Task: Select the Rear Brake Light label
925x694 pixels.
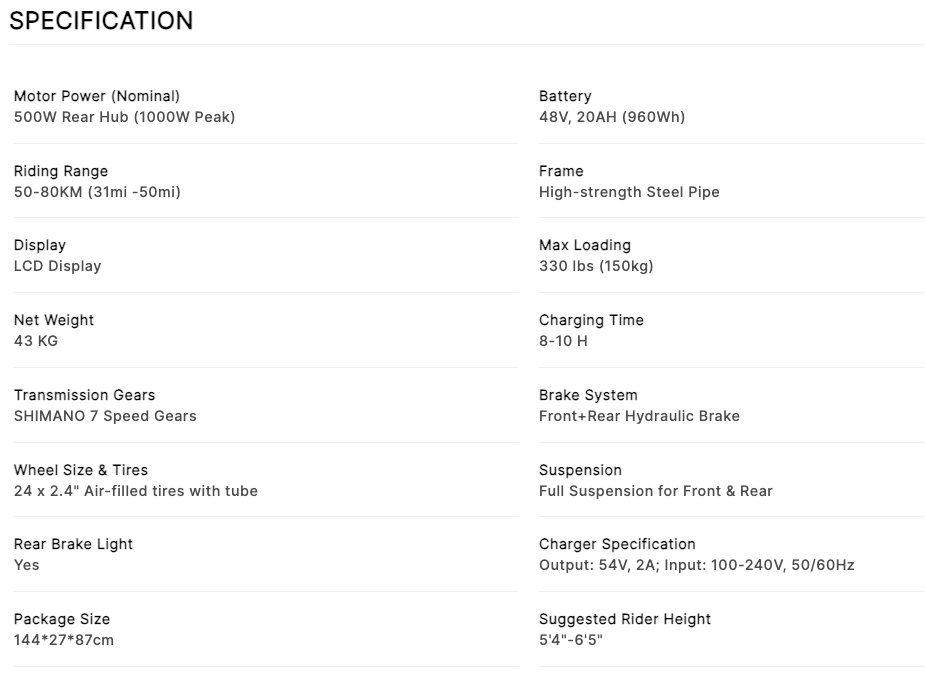Action: pos(73,544)
